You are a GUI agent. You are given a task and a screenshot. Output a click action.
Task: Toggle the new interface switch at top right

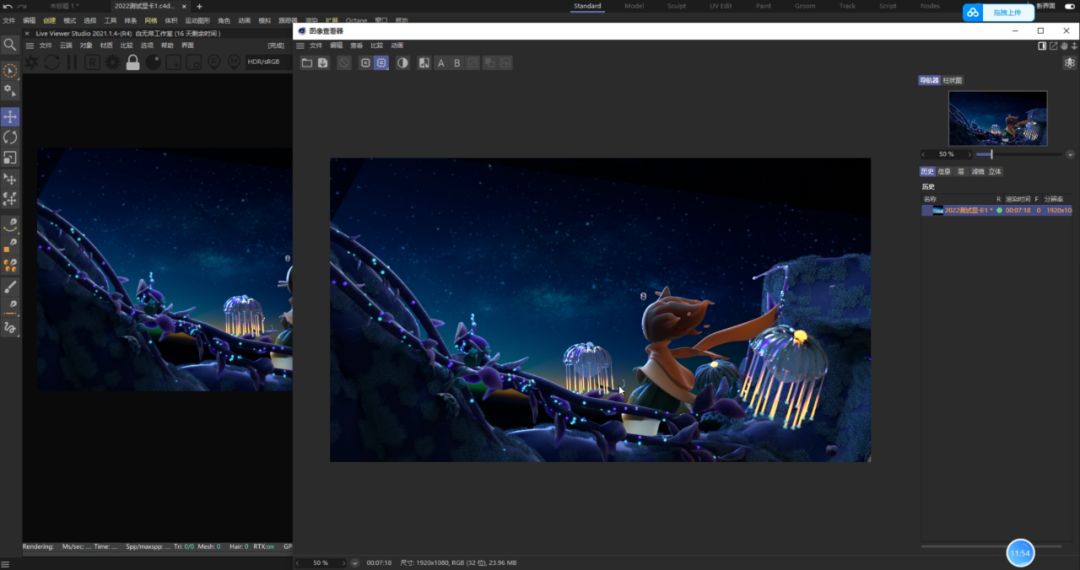[1069, 6]
